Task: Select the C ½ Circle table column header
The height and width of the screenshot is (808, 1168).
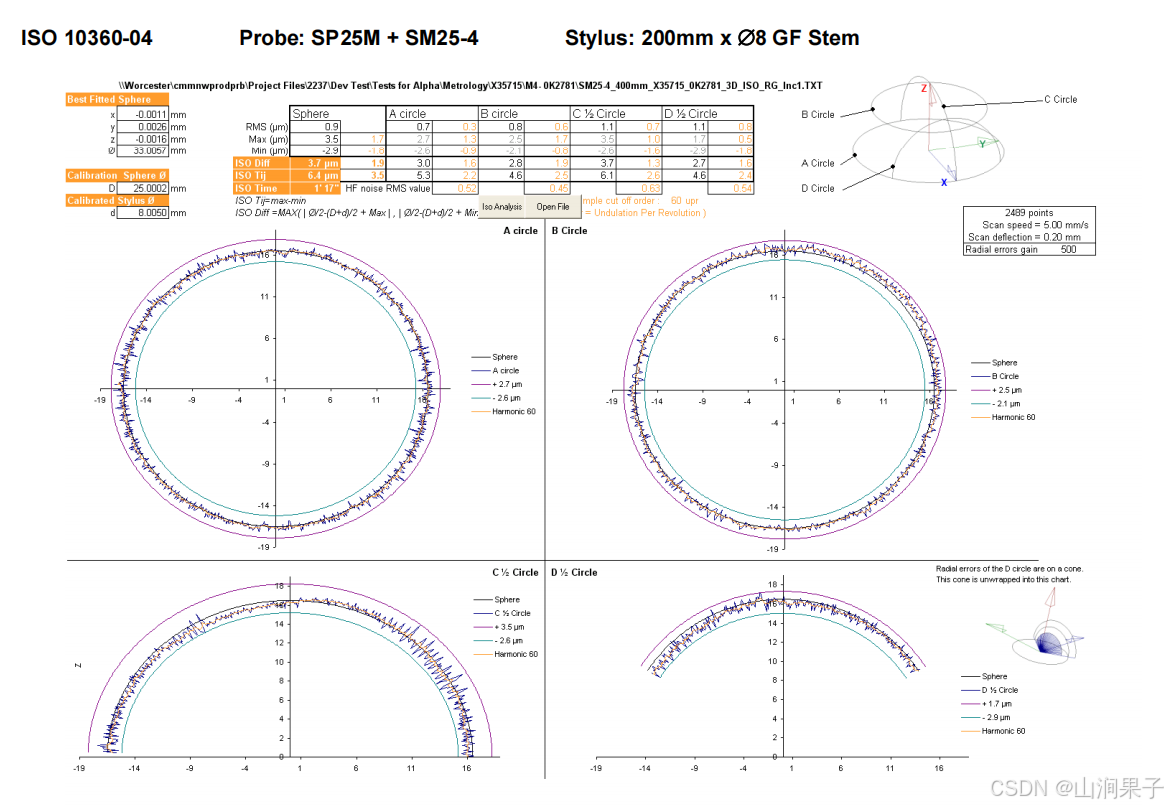Action: (x=616, y=113)
